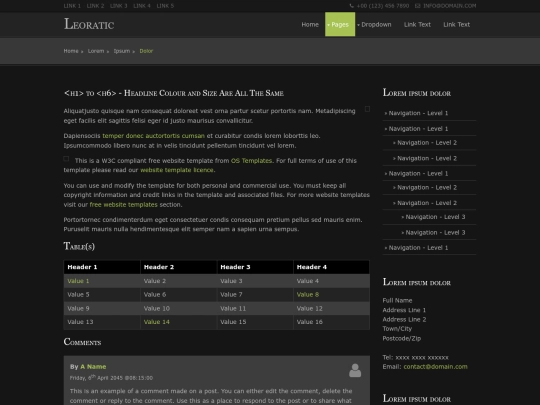Open the last Navigation - Level 1 sidebar link
The width and height of the screenshot is (540, 405).
click(x=418, y=248)
